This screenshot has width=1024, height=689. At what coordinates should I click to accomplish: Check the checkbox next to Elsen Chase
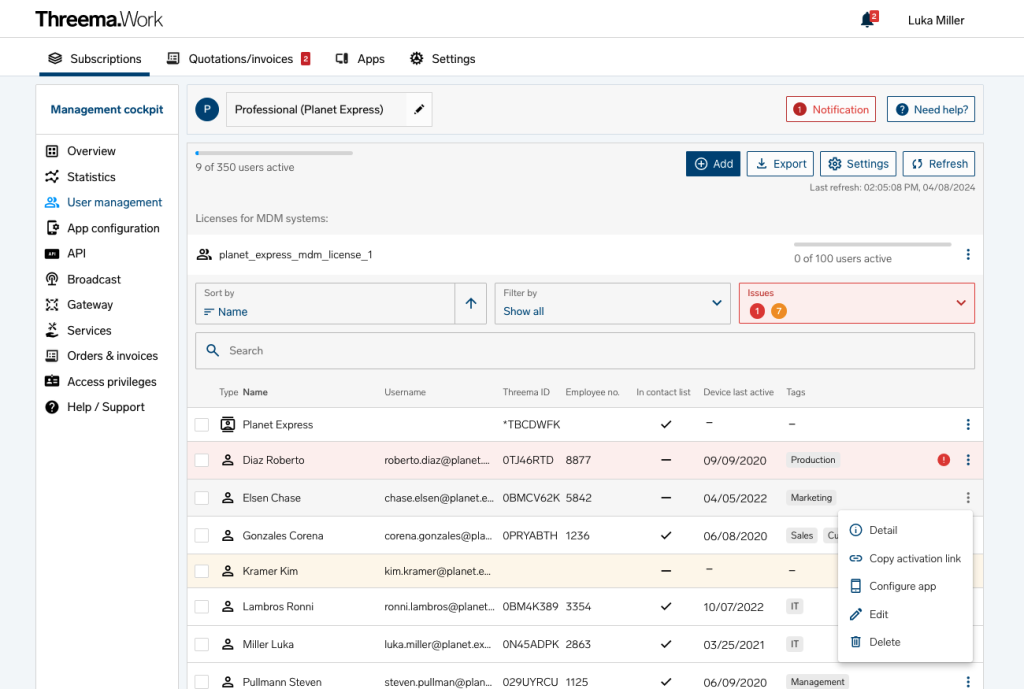tap(201, 497)
